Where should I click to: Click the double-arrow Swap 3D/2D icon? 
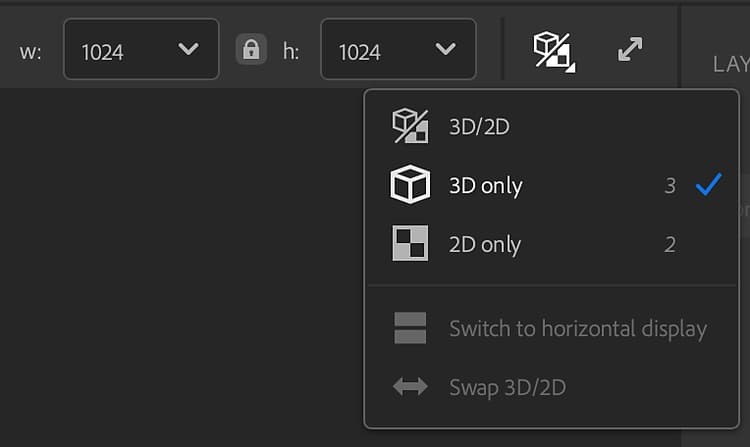[x=410, y=387]
